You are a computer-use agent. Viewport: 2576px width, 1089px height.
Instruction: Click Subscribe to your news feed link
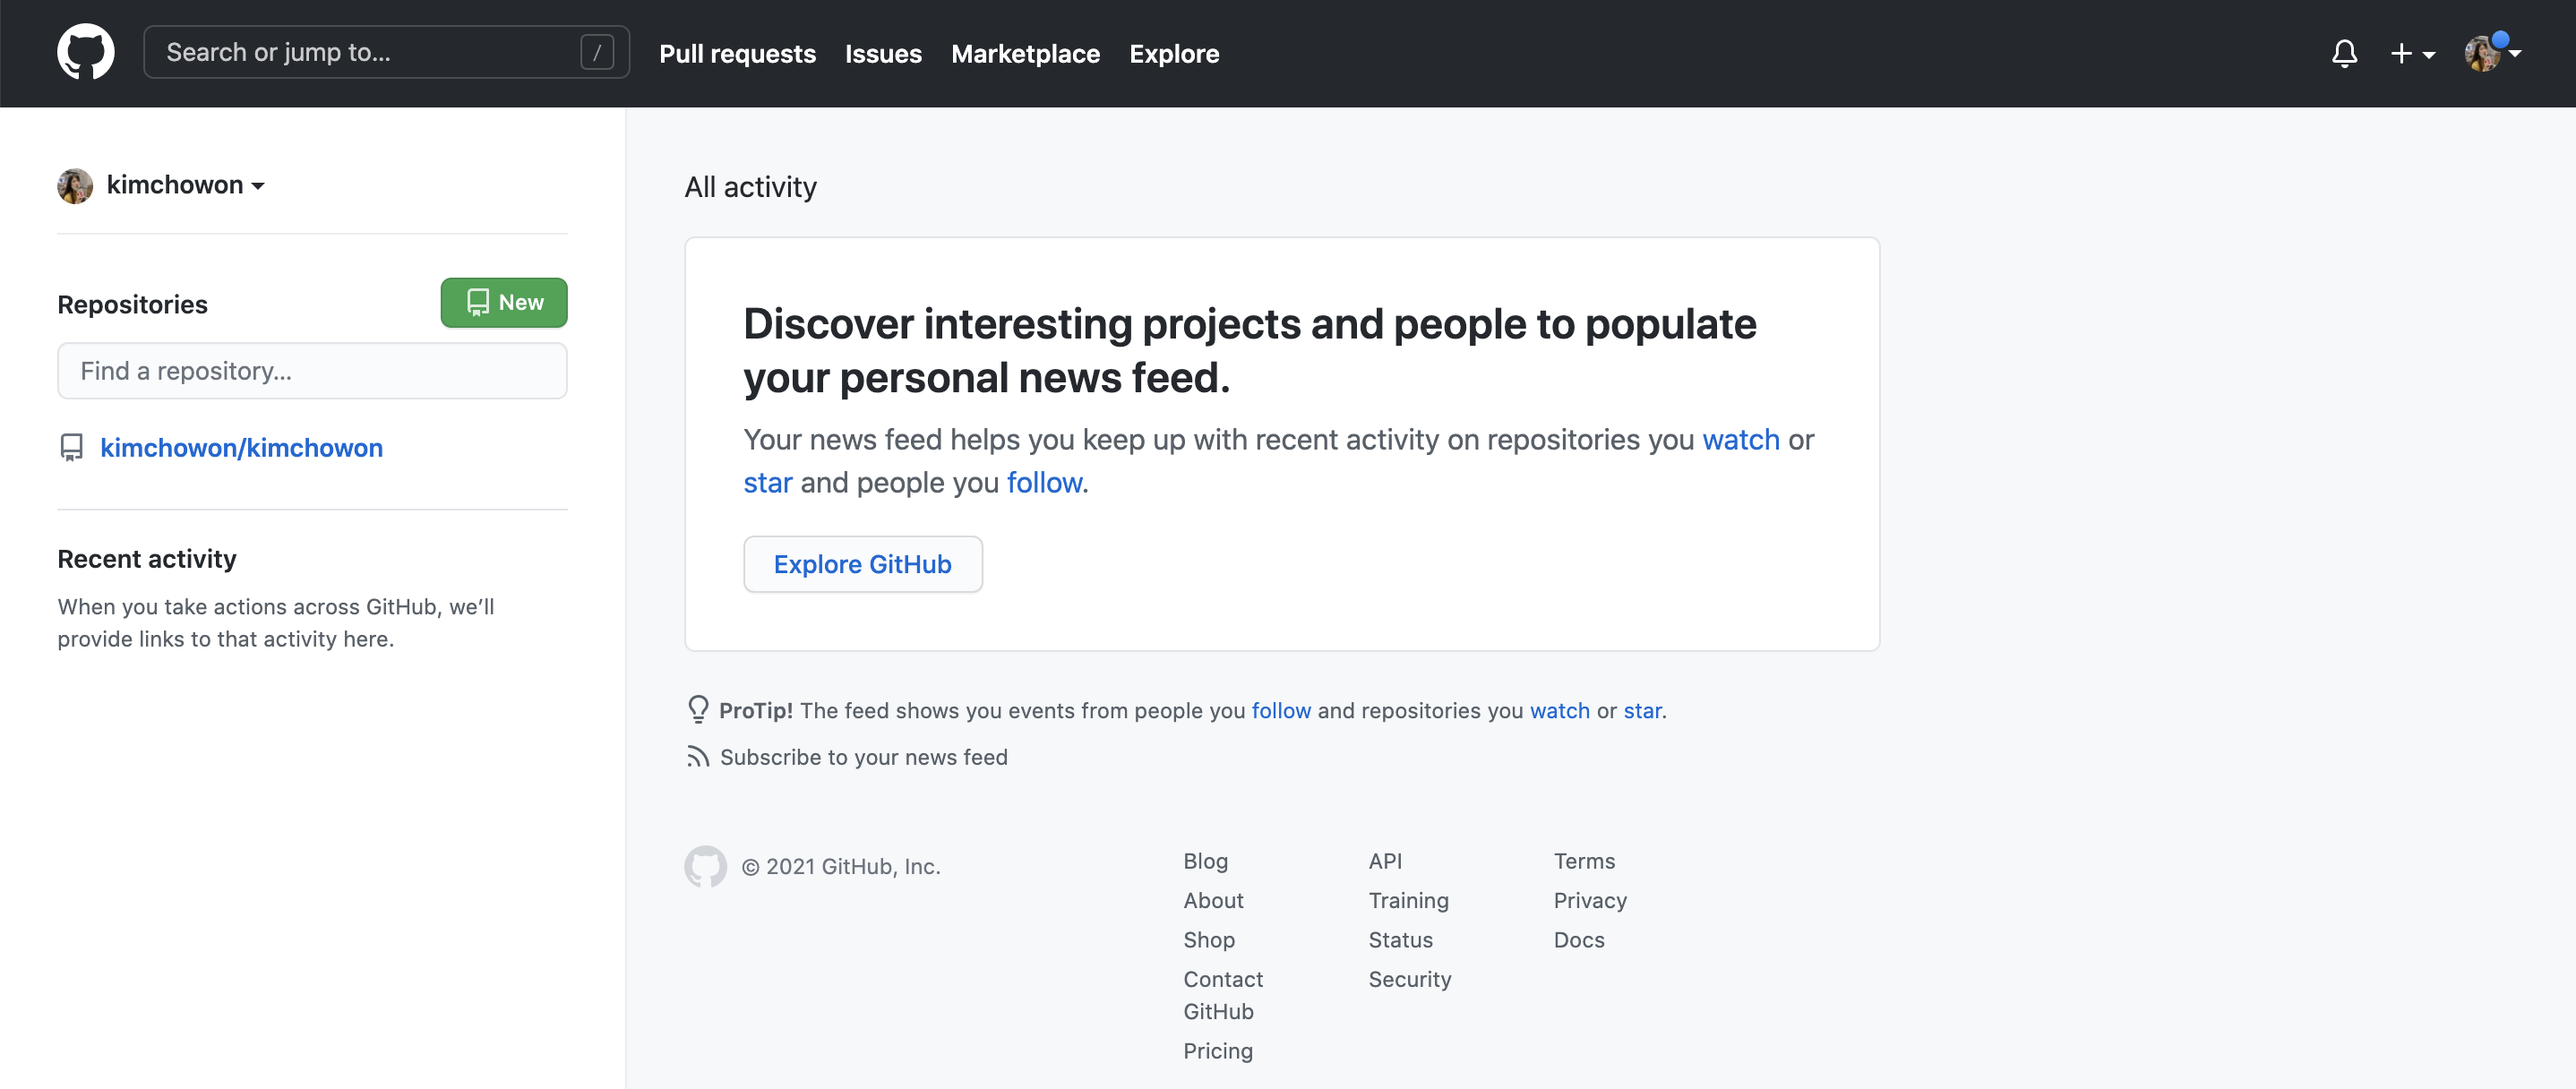pos(863,757)
